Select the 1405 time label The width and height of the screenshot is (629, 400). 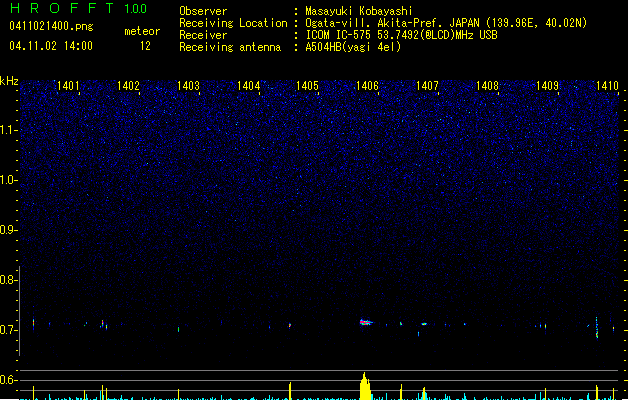(307, 86)
